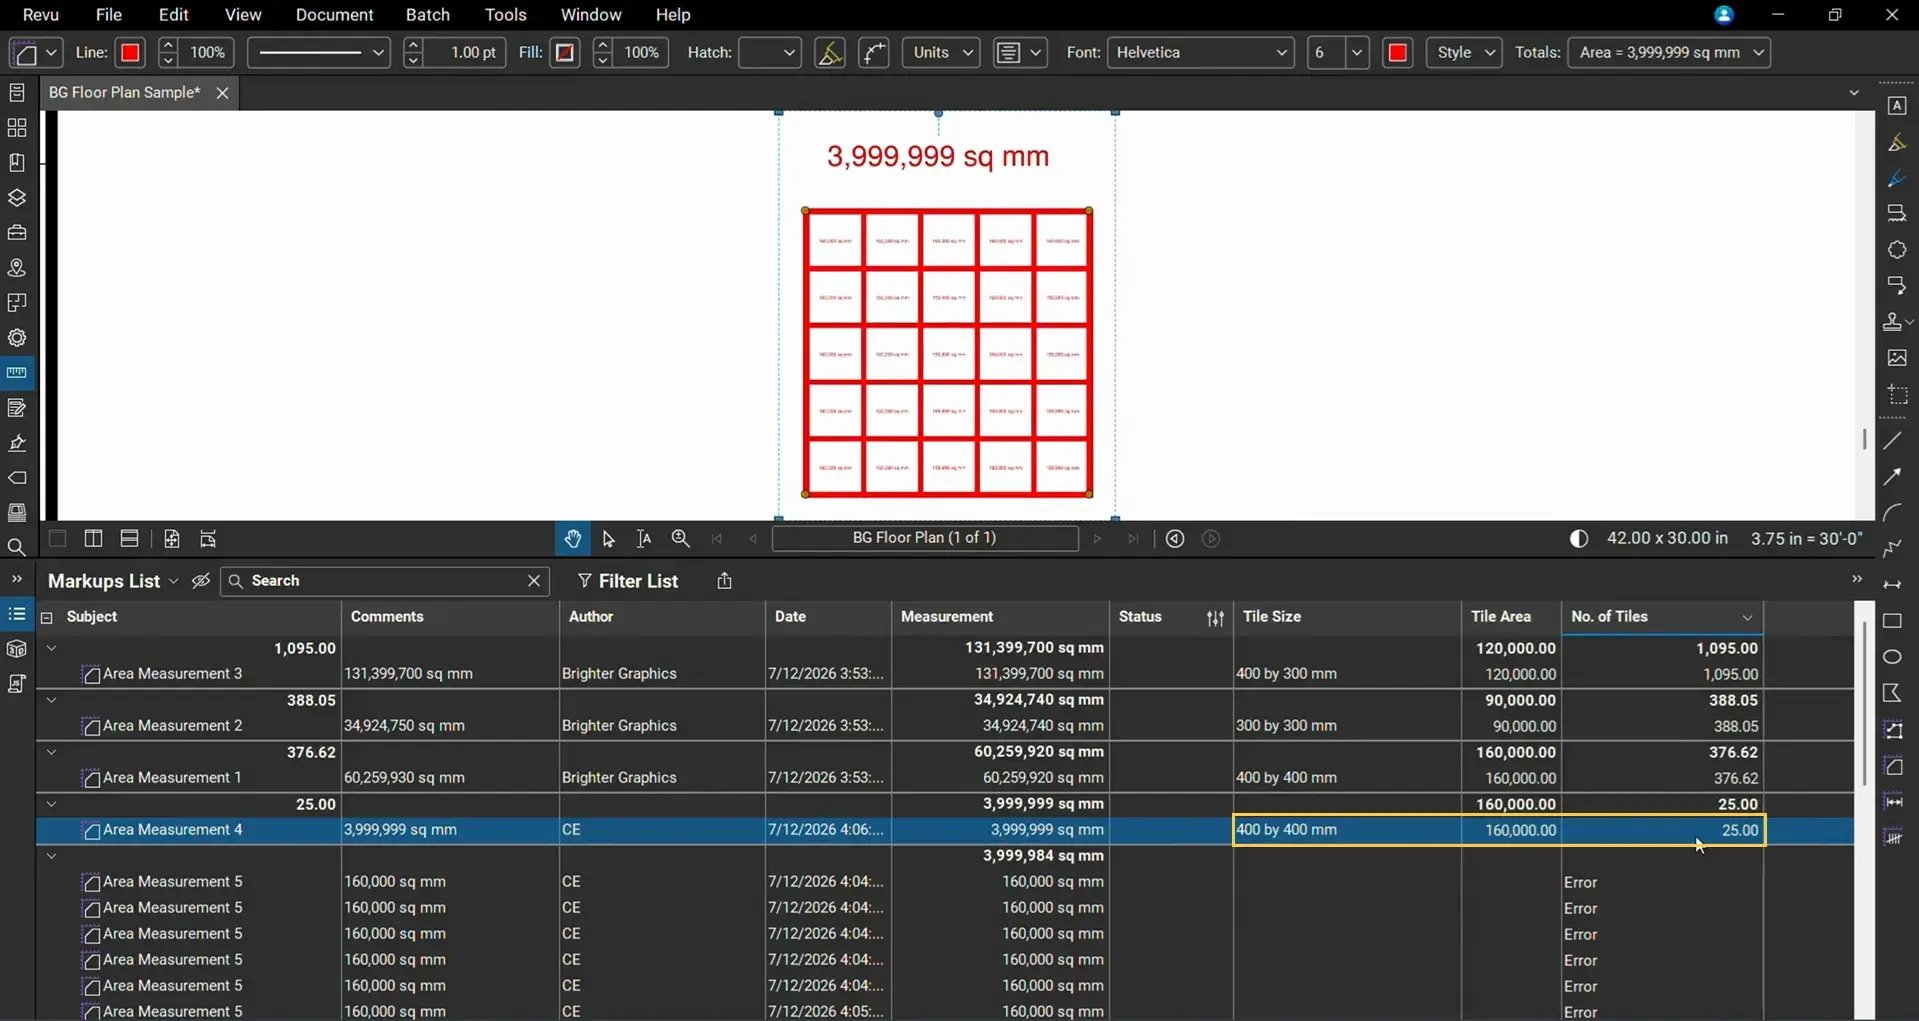Open the Fill color swatch
The width and height of the screenshot is (1919, 1021).
coord(565,53)
